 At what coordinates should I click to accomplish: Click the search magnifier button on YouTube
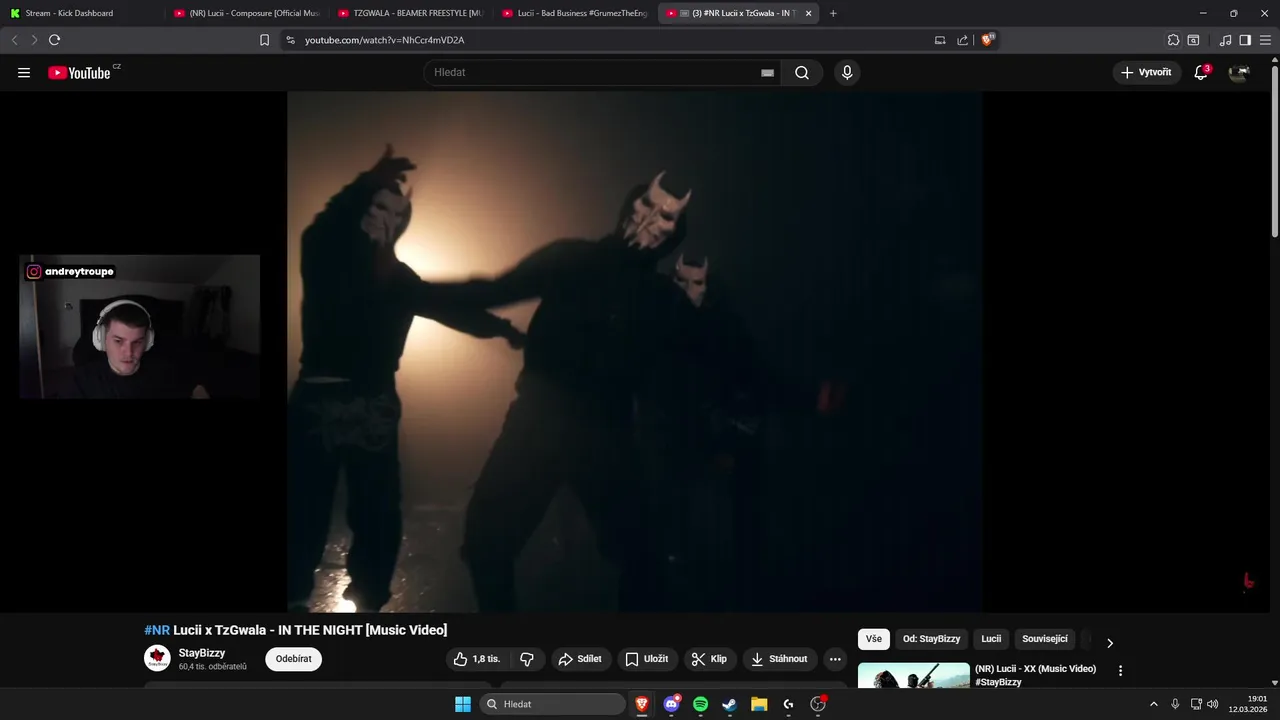coord(802,73)
